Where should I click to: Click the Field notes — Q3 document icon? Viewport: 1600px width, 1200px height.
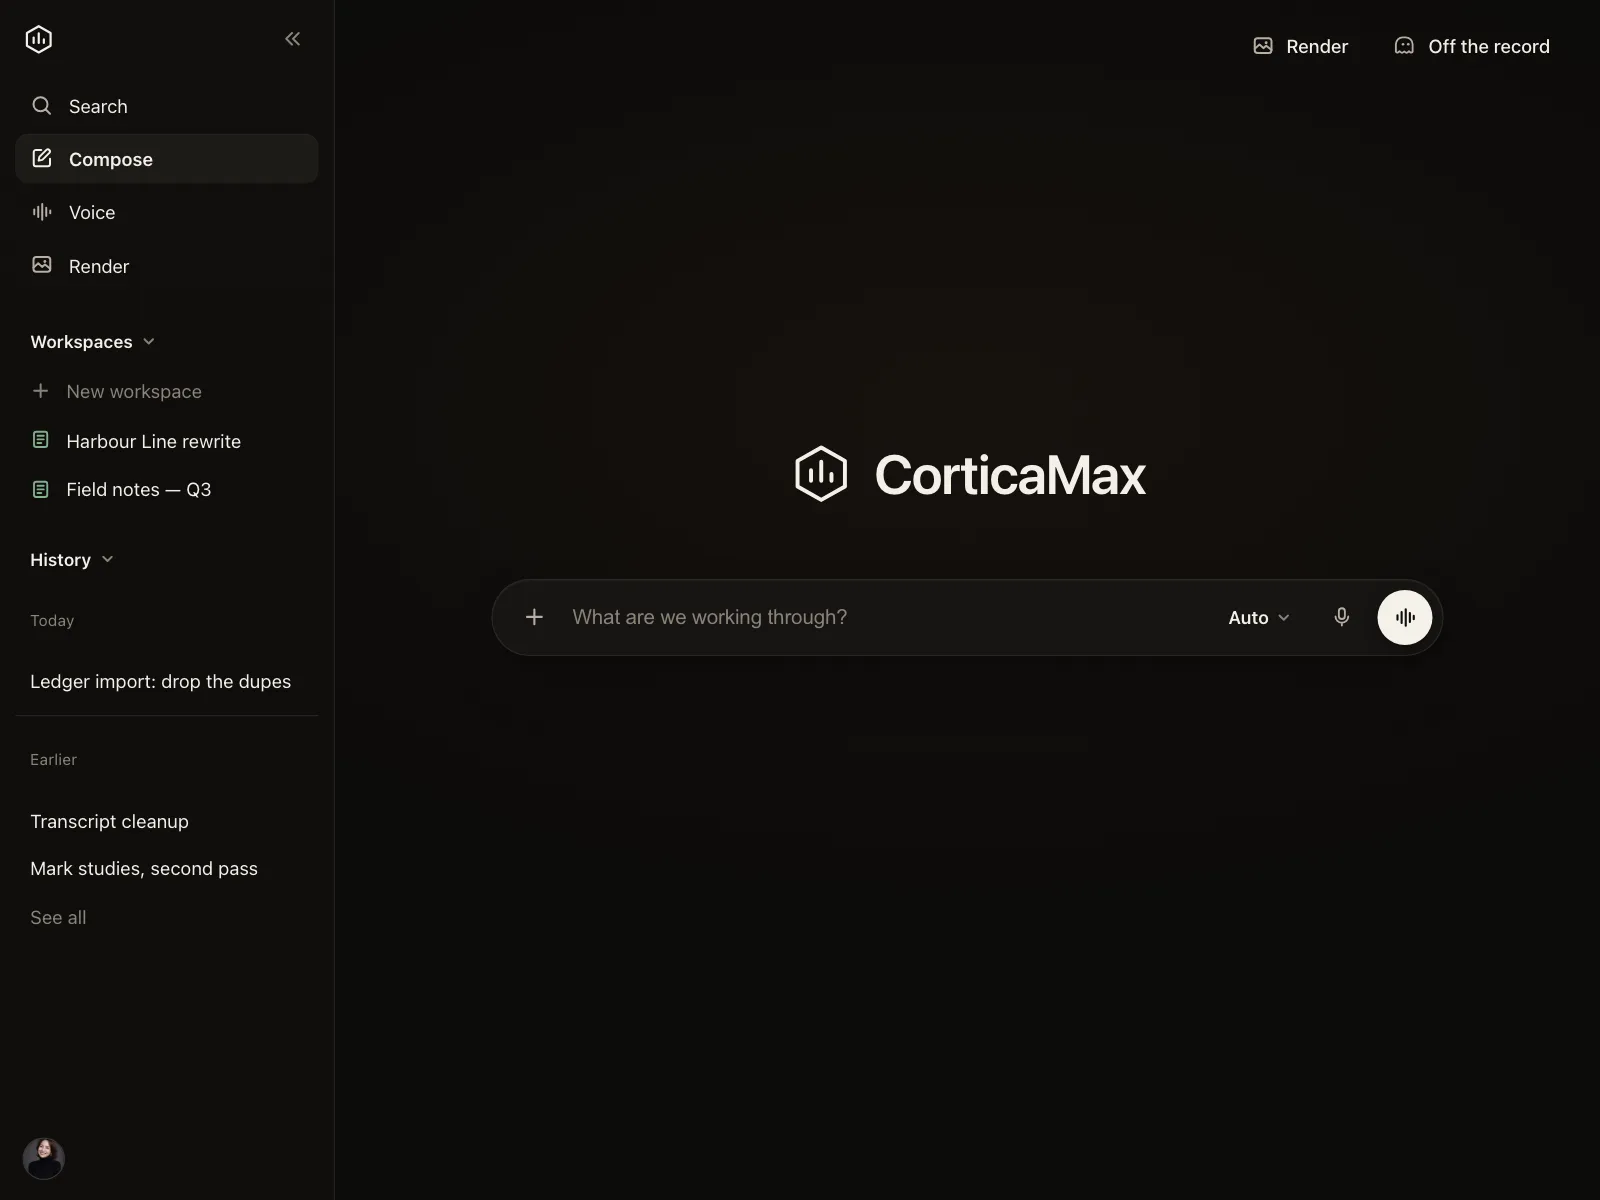point(40,489)
